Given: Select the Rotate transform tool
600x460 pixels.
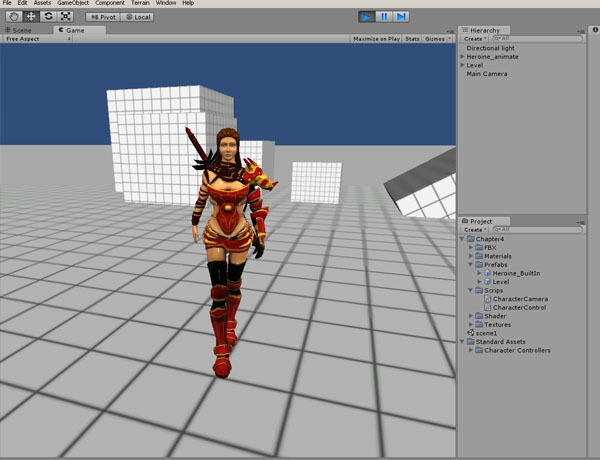Looking at the screenshot, I should (x=48, y=17).
